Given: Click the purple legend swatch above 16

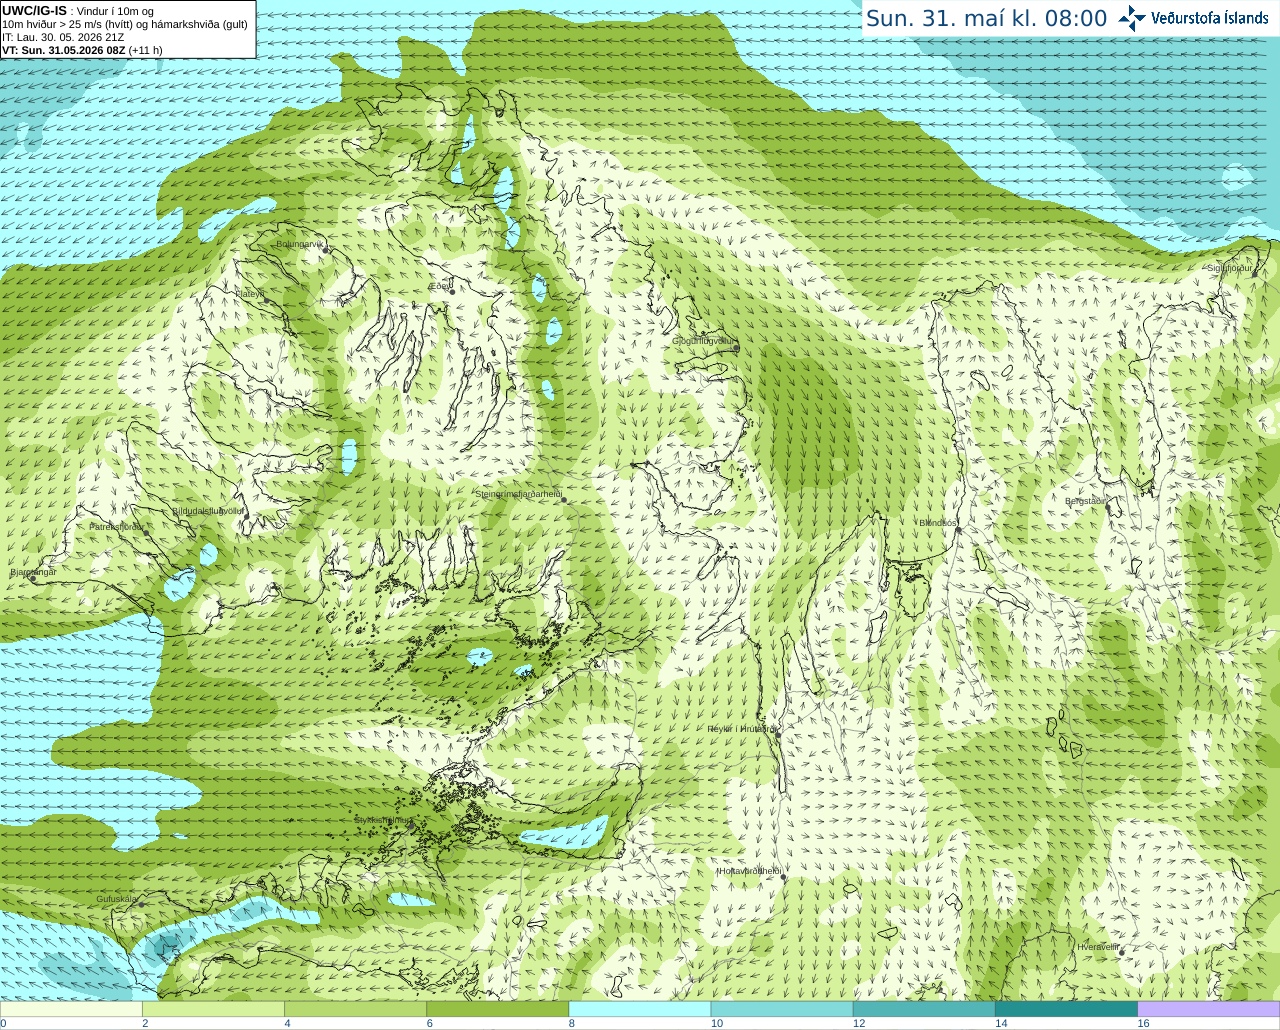Looking at the screenshot, I should (x=1209, y=1009).
